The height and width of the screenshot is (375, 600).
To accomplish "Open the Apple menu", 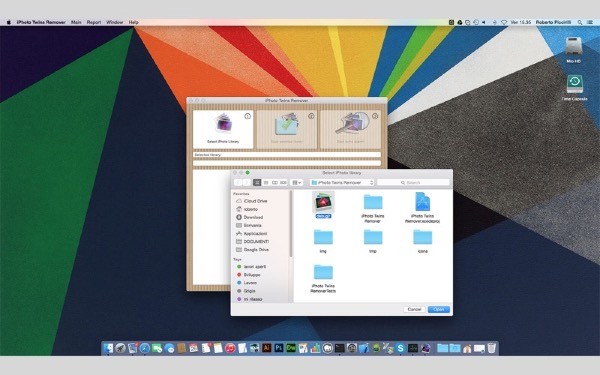I will point(8,22).
